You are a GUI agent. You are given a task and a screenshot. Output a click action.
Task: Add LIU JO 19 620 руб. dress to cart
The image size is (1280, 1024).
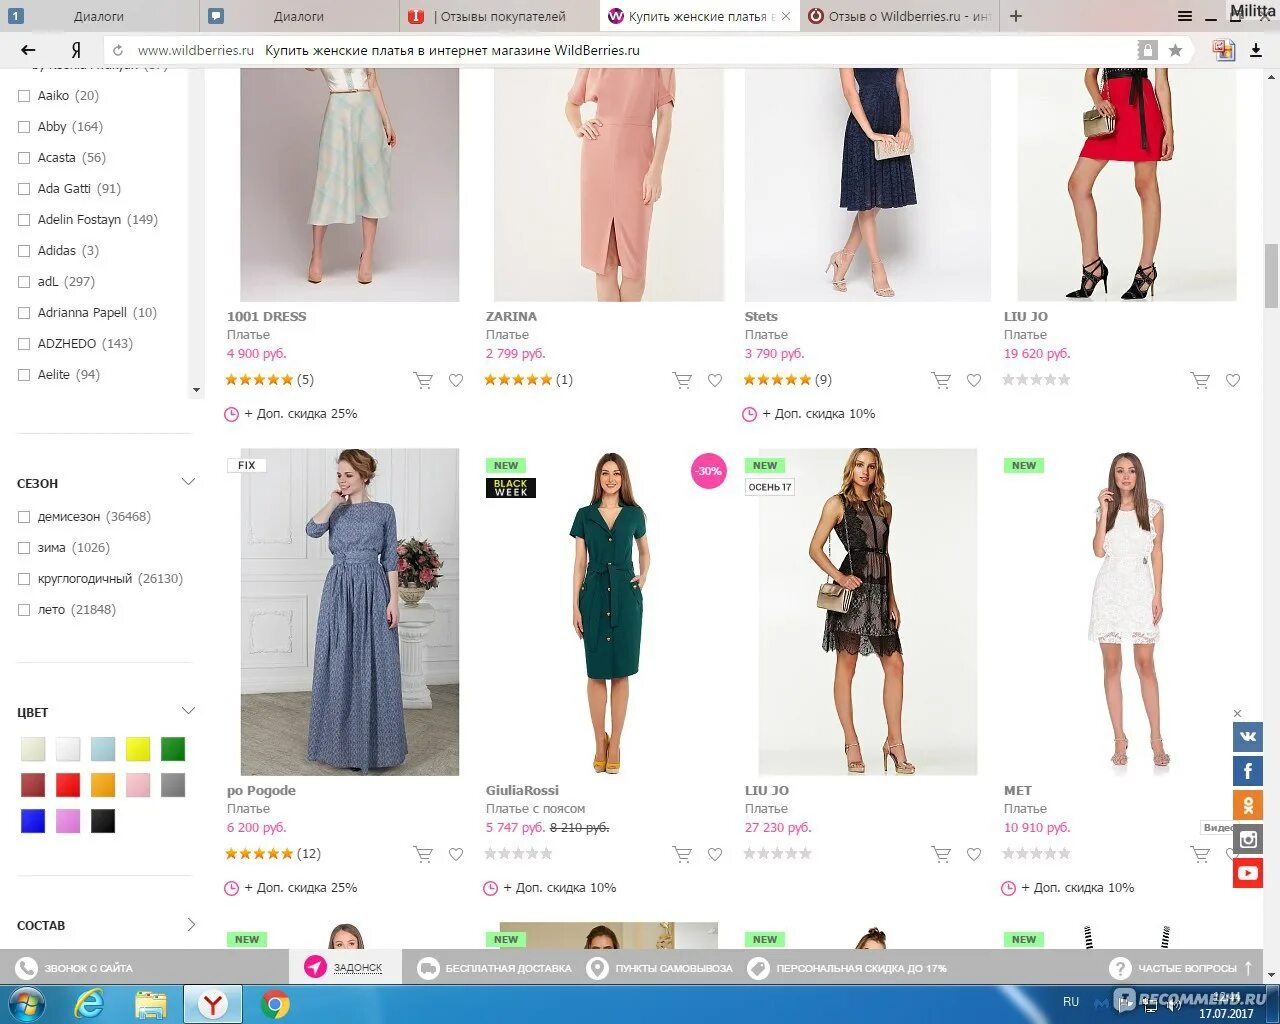pos(1200,380)
